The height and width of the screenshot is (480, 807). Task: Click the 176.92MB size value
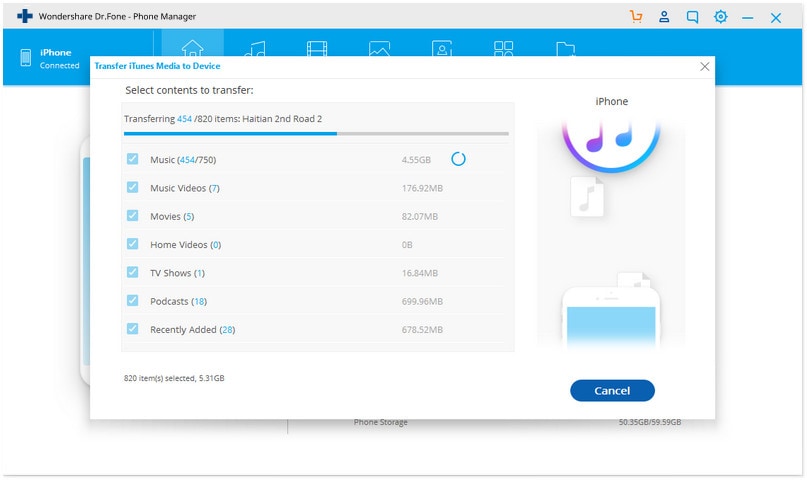(422, 188)
